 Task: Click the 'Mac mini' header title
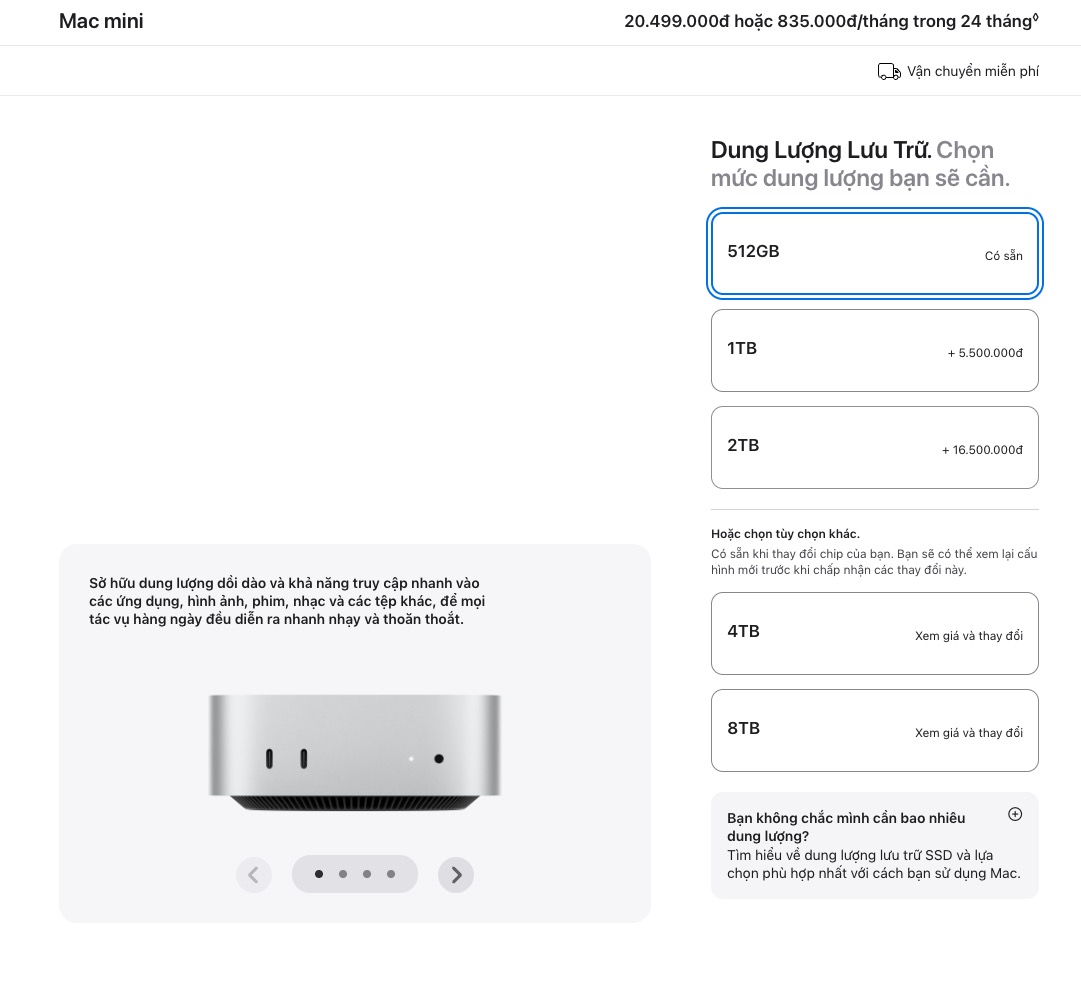[101, 21]
